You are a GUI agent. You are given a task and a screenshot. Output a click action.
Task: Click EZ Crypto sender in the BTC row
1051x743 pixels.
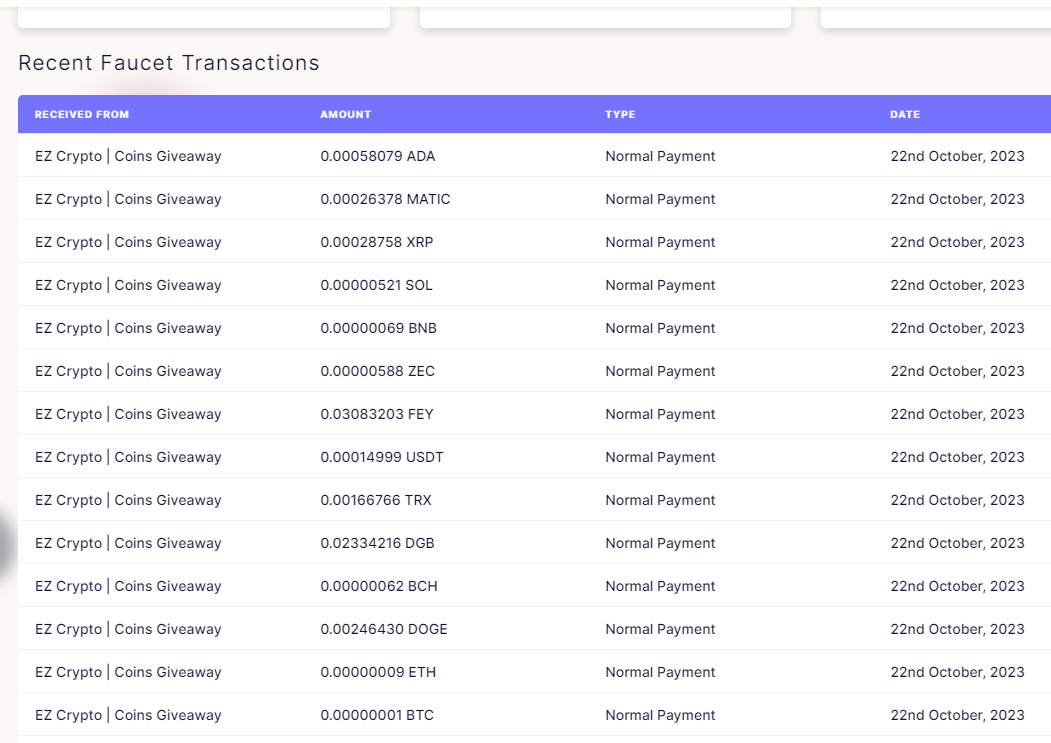(128, 714)
